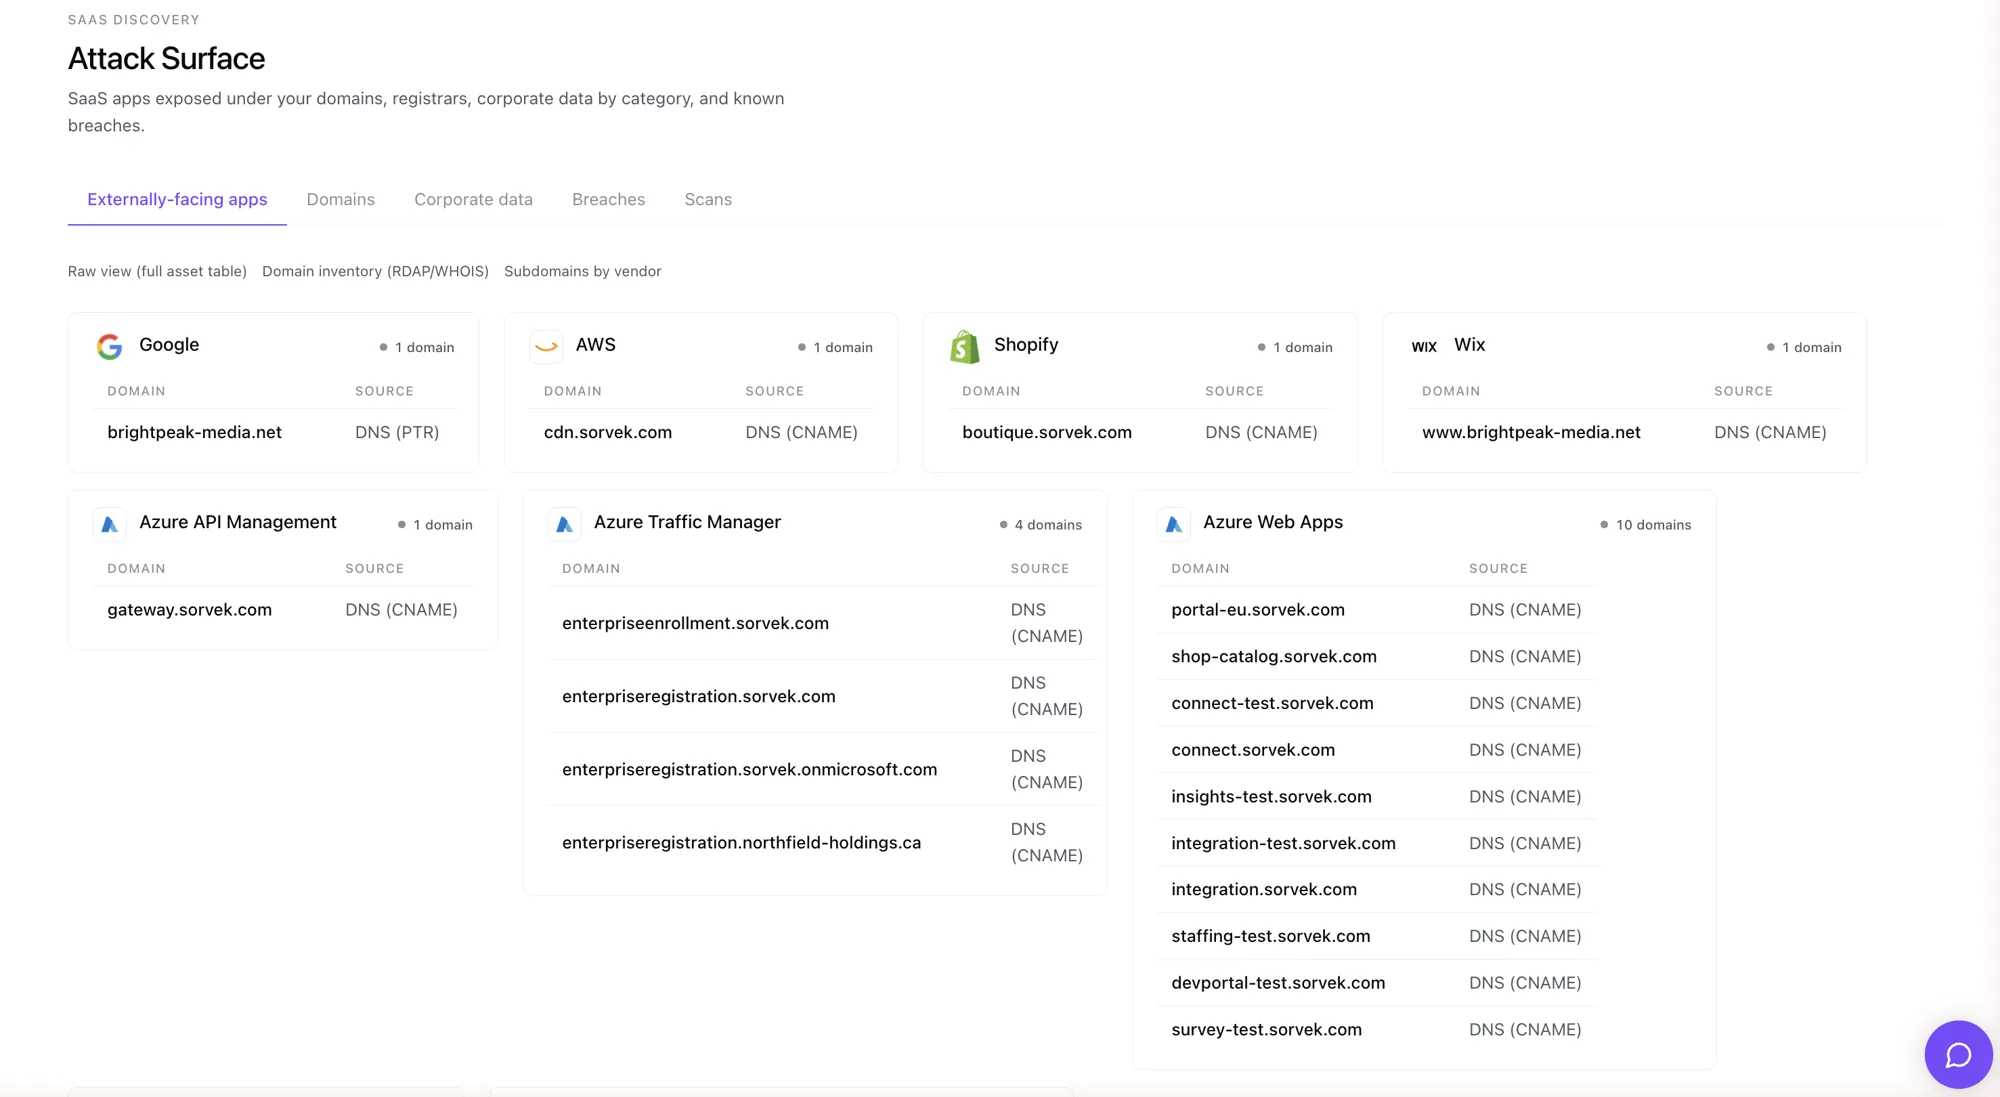The width and height of the screenshot is (2000, 1097).
Task: Click enterpriseregistration.sorvek.onmicrosoft.com row
Action: pos(822,769)
